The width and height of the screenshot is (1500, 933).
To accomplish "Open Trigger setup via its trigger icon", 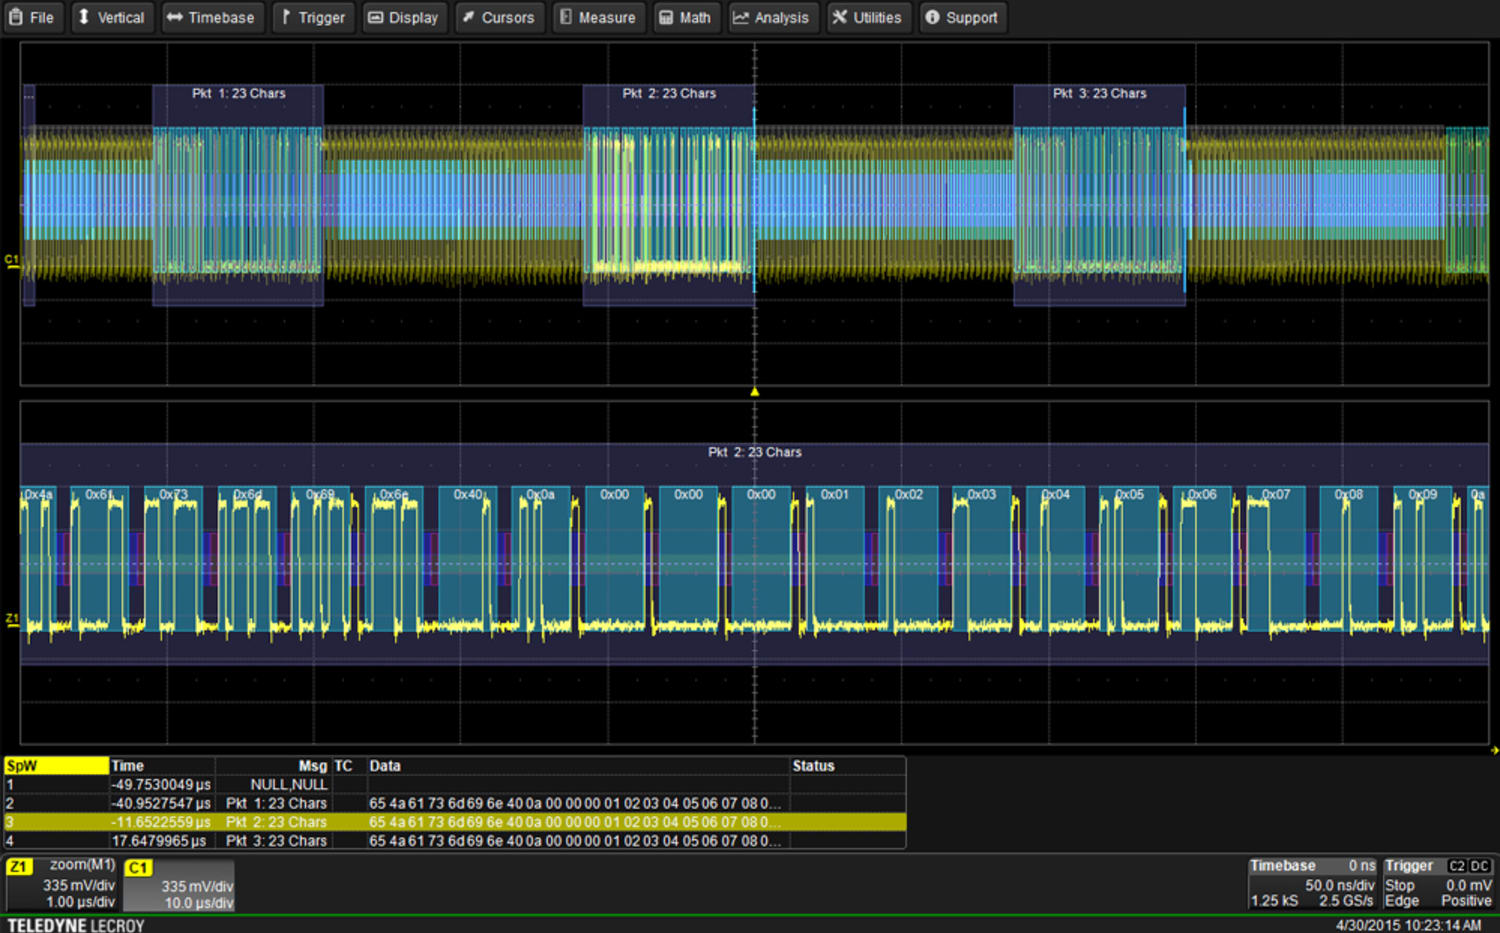I will pyautogui.click(x=285, y=17).
